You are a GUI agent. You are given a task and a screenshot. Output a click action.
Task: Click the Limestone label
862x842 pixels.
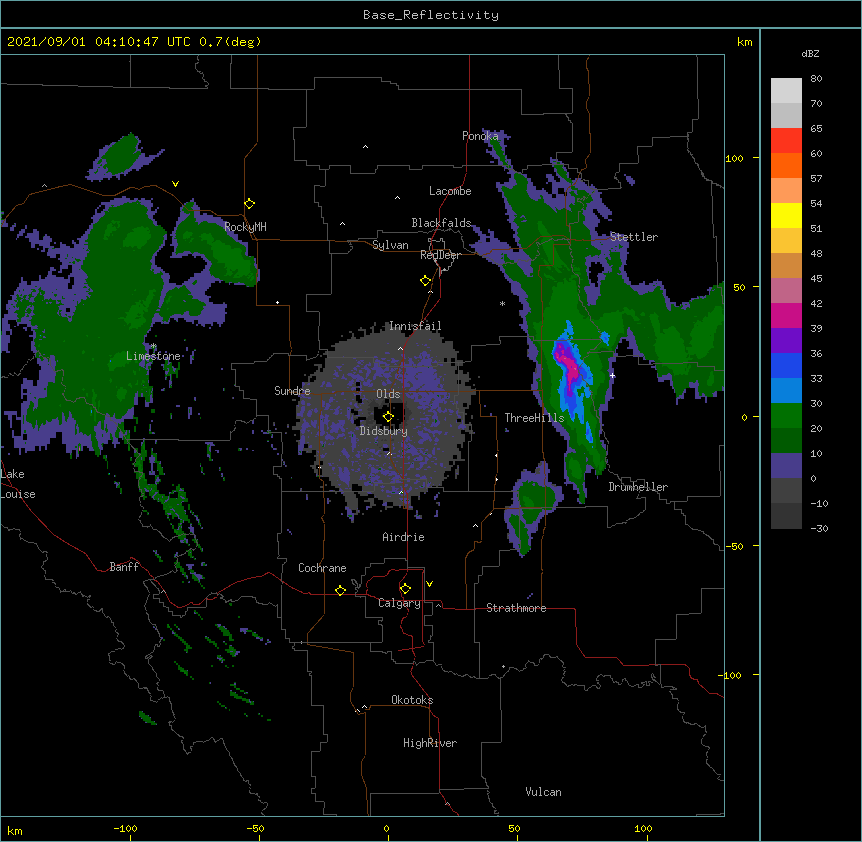coord(153,356)
